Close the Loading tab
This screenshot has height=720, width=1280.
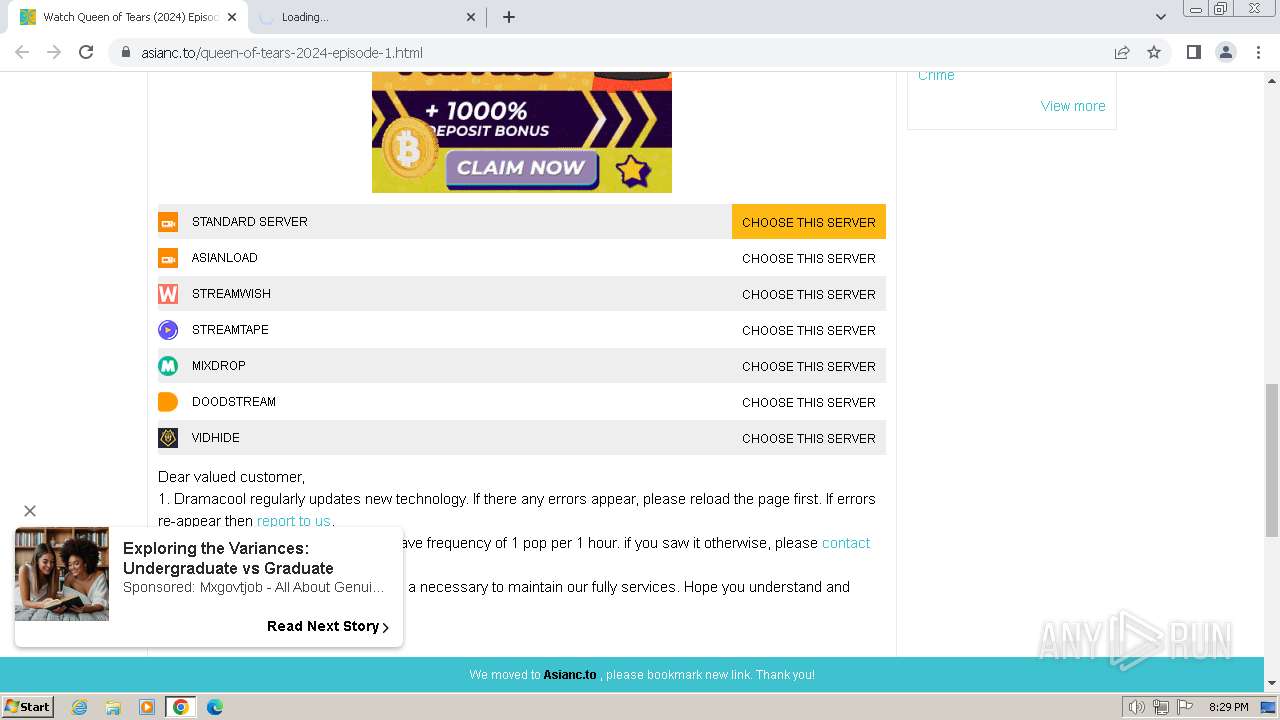point(471,17)
